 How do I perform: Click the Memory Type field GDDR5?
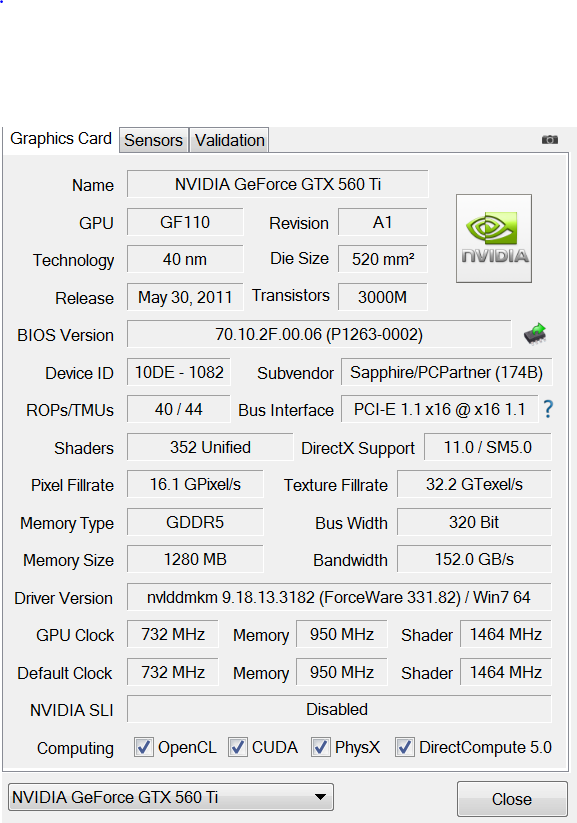coord(195,522)
